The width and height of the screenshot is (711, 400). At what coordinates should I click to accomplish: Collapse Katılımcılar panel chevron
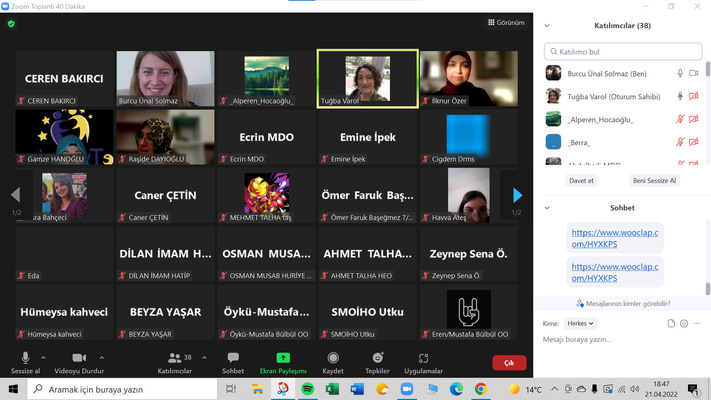click(x=547, y=26)
